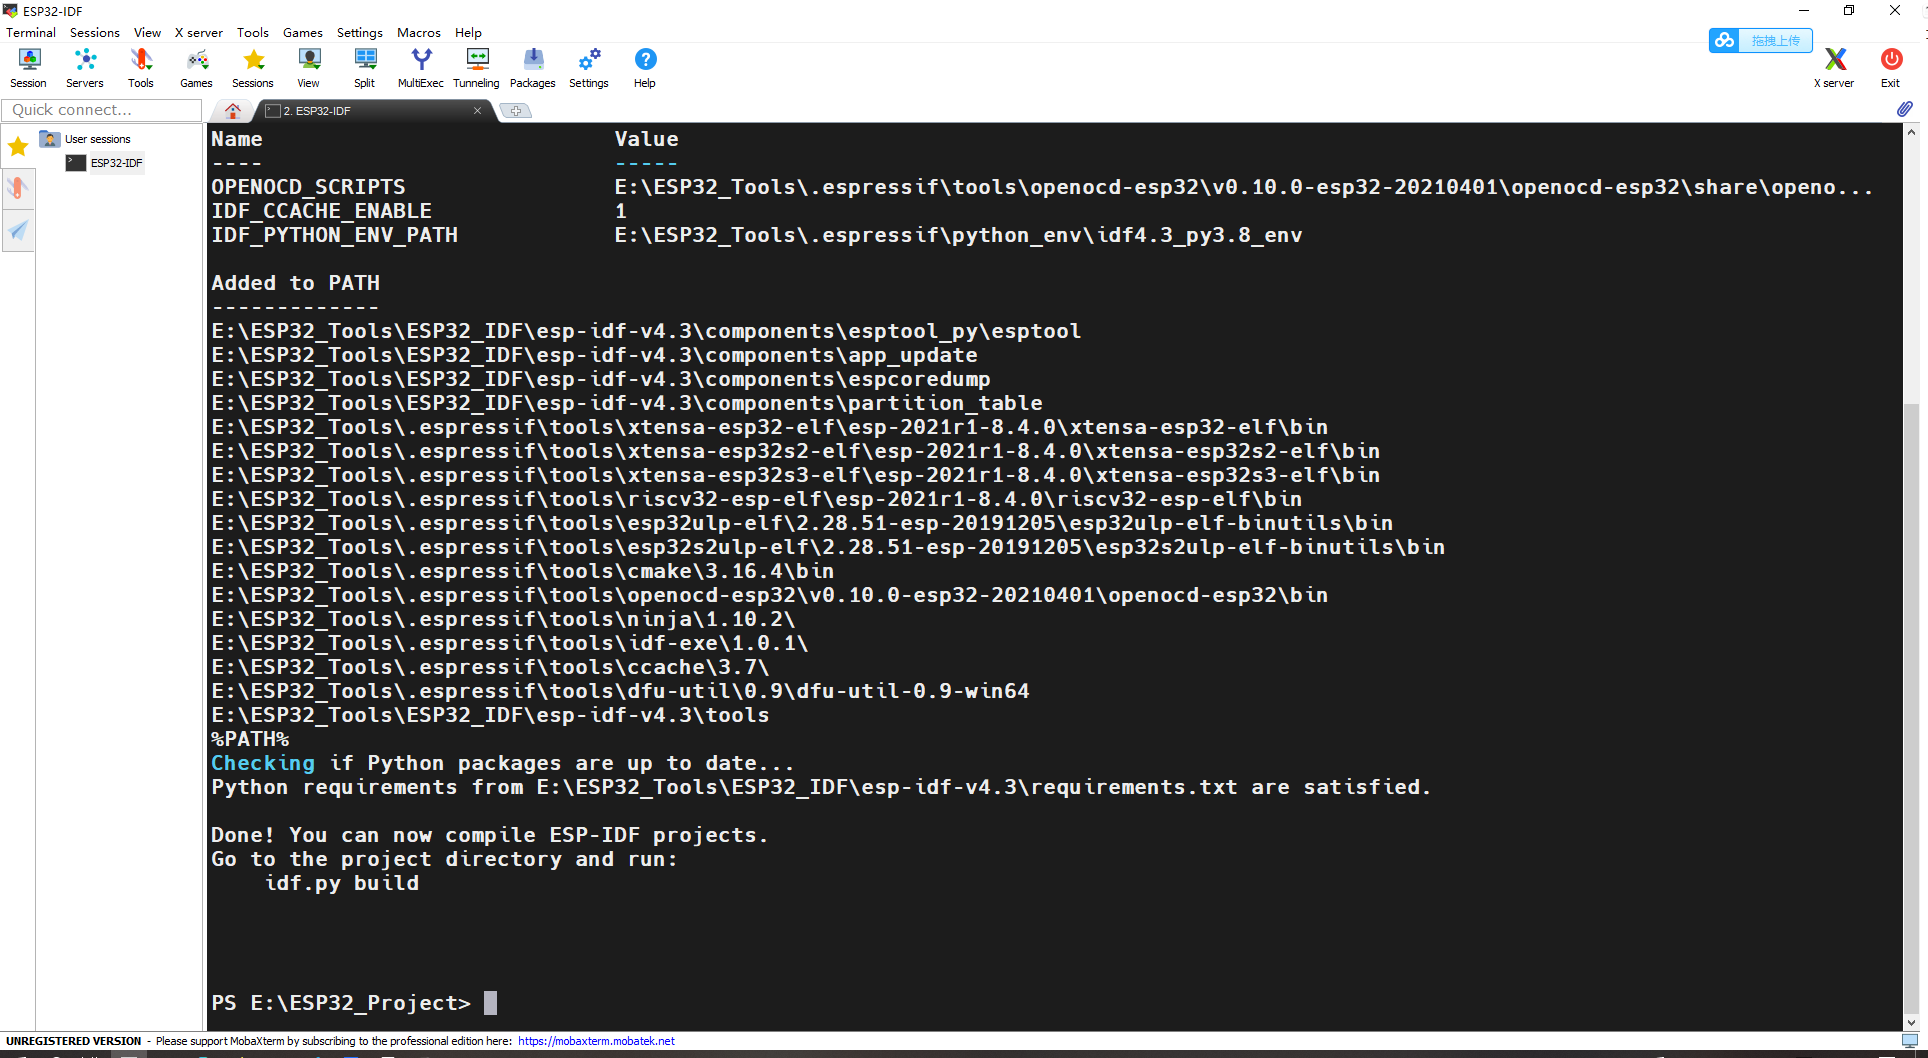Open the Tools panel from the toolbar

click(x=140, y=67)
